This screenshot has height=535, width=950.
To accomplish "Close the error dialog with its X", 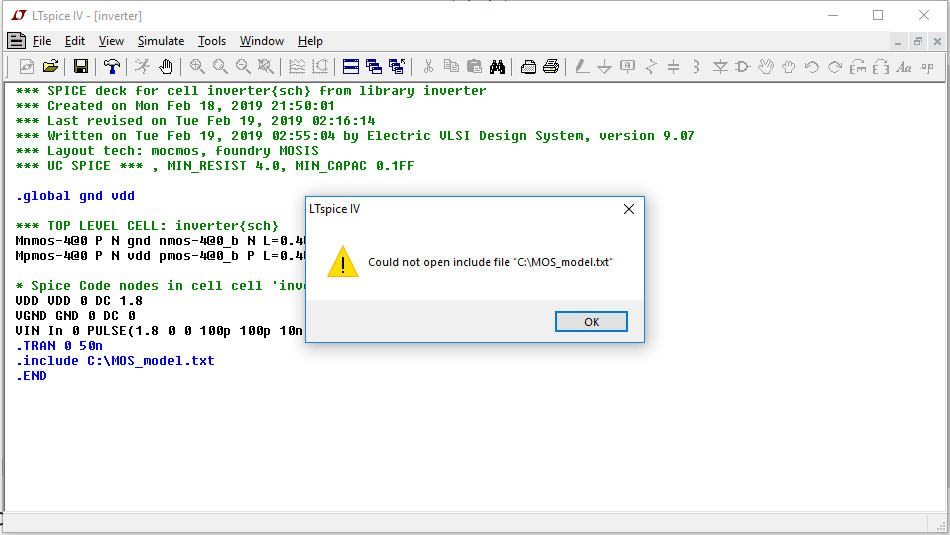I will click(629, 209).
